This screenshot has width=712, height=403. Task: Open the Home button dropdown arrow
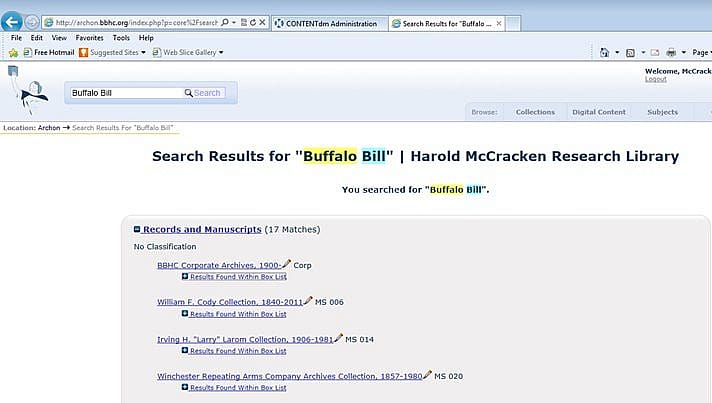[617, 53]
